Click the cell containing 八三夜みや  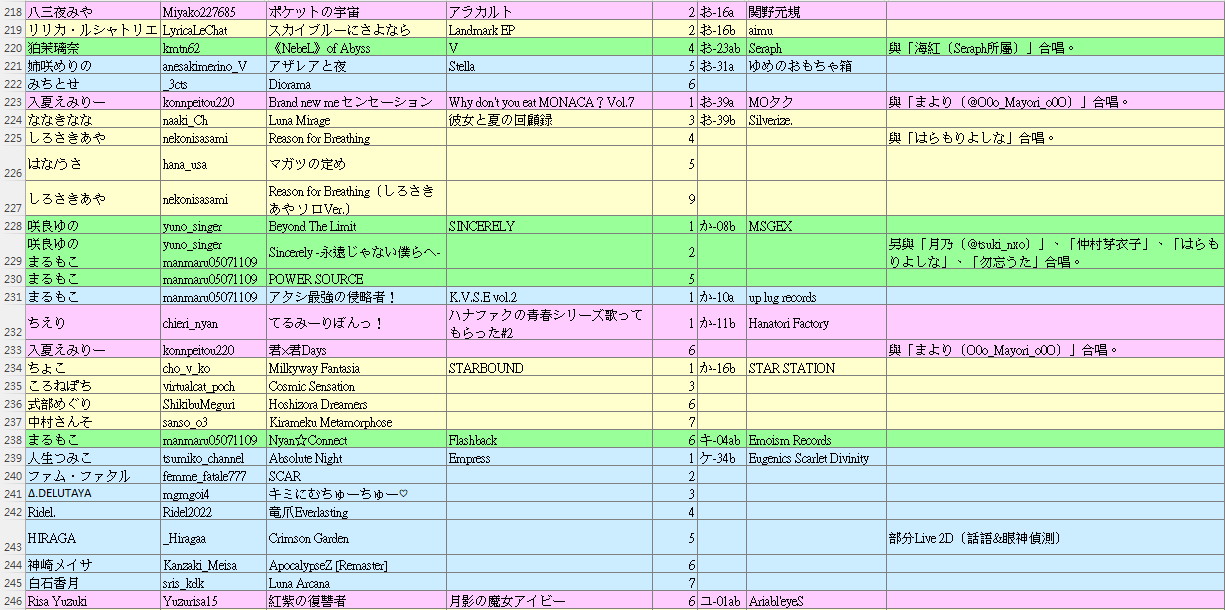click(92, 12)
